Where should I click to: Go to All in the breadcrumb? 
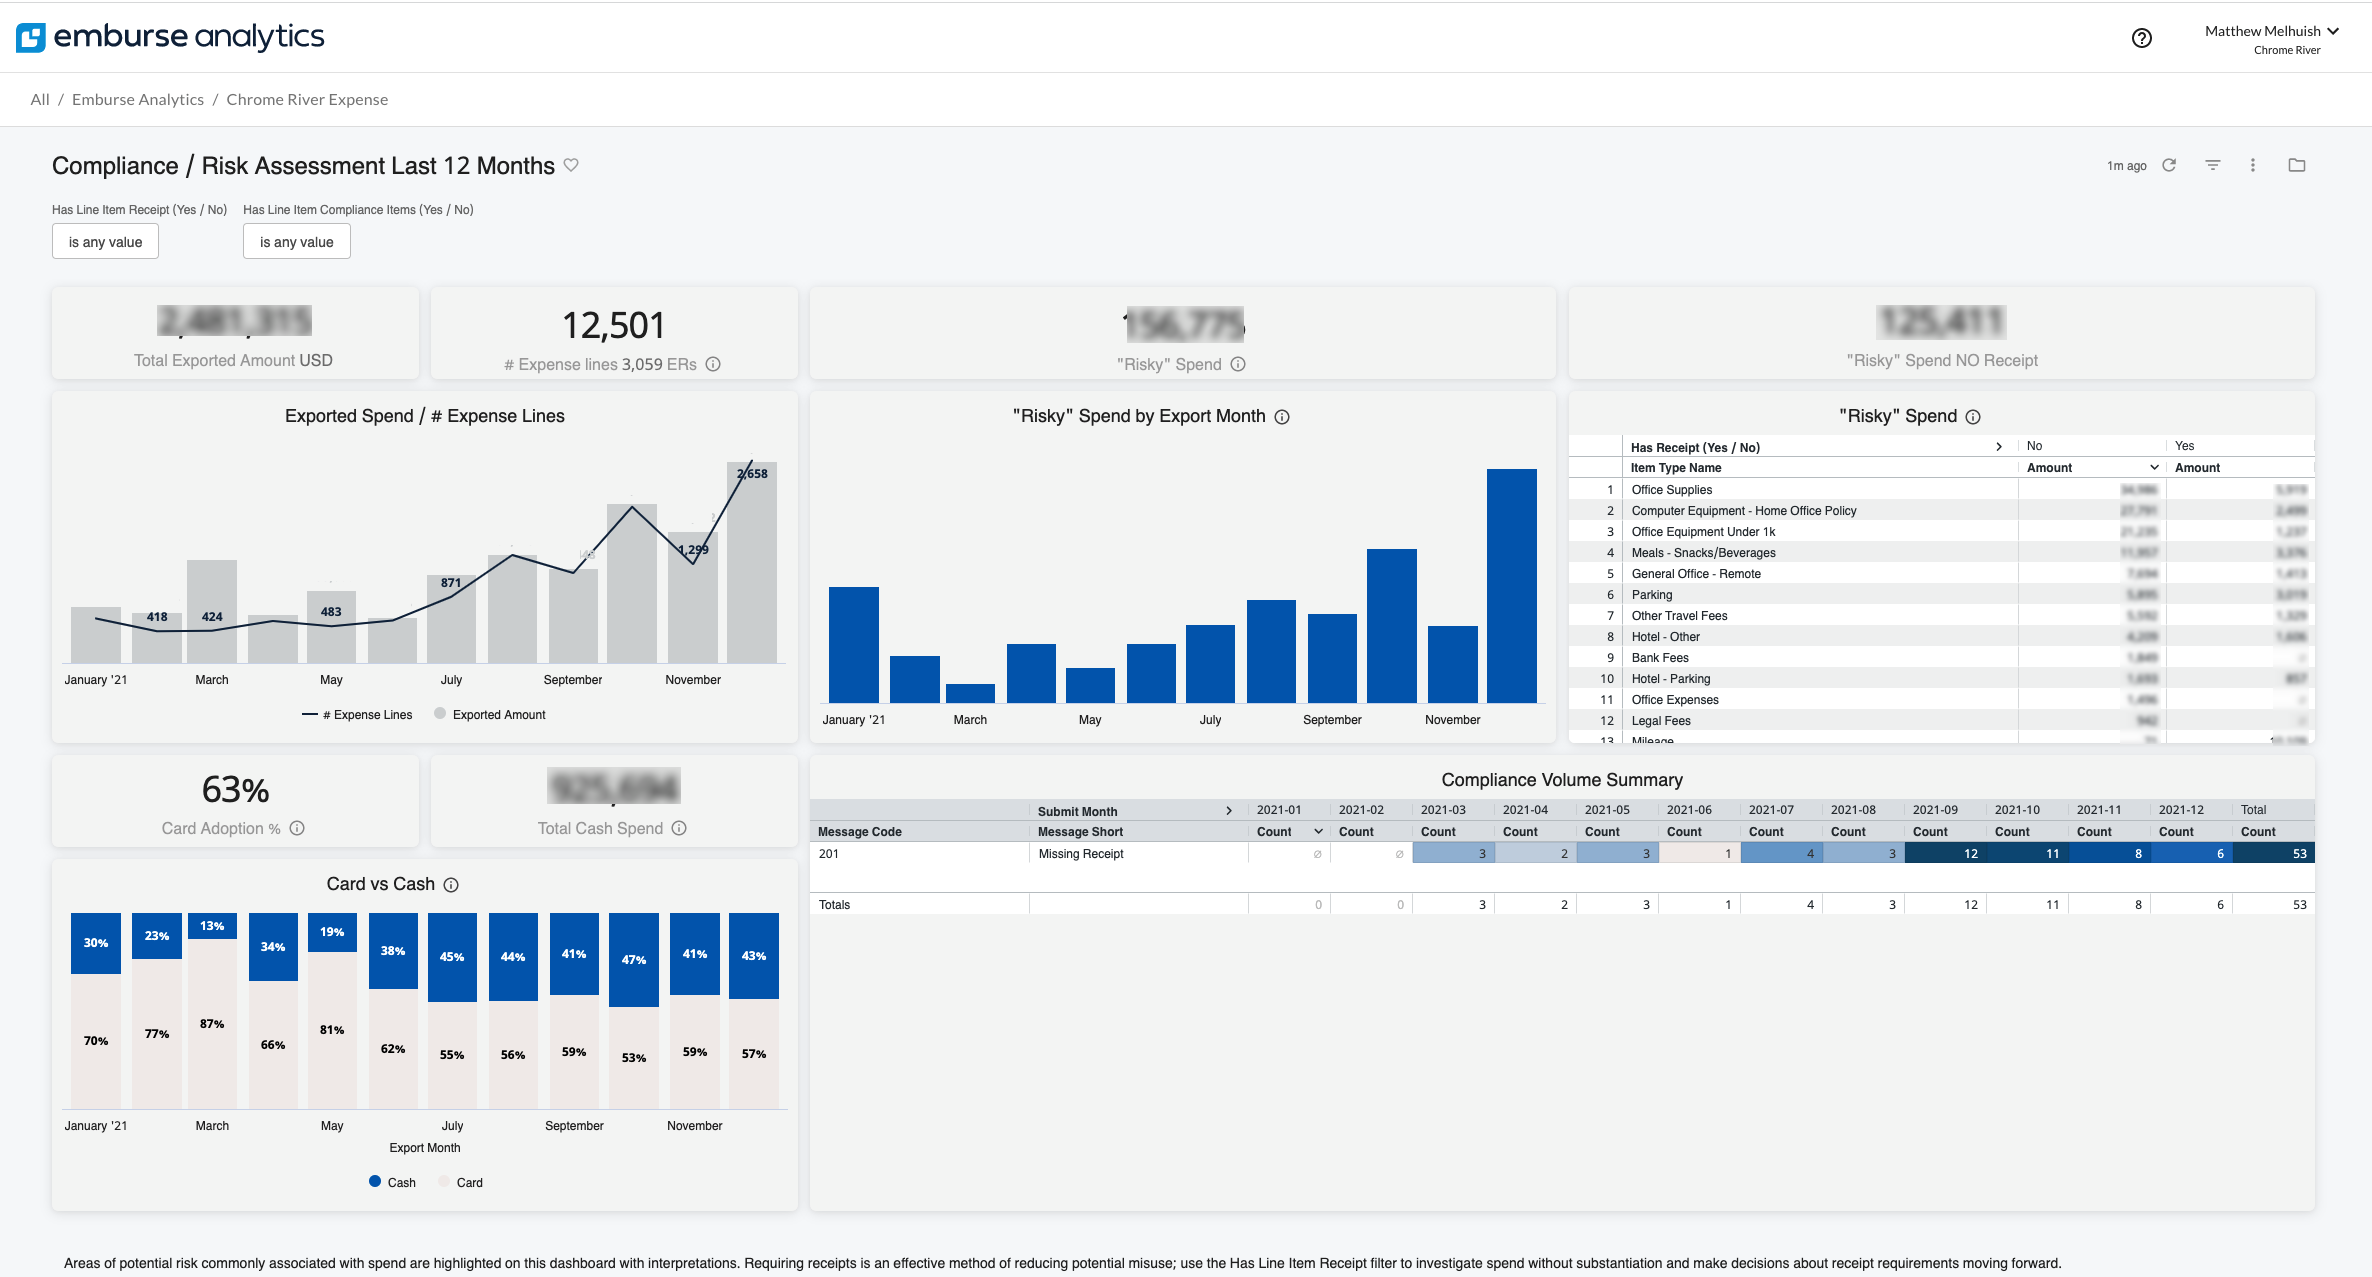click(39, 99)
